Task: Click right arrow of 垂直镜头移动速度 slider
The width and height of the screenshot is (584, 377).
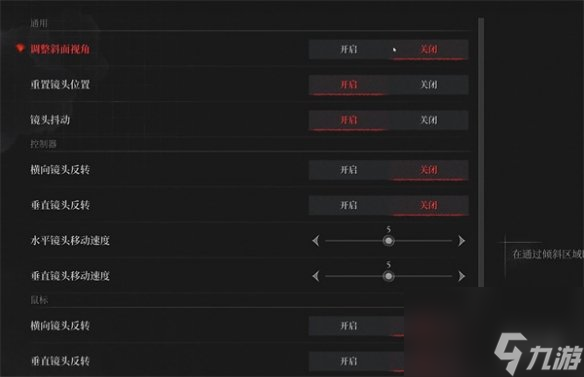Action: point(461,276)
